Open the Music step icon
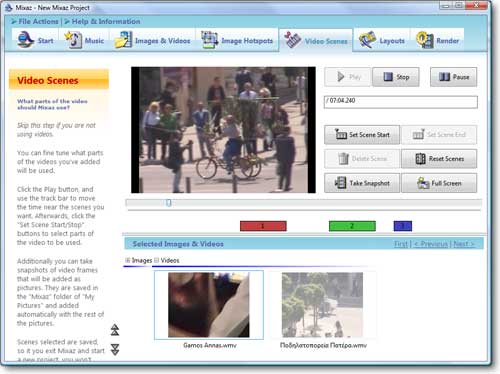 click(73, 40)
